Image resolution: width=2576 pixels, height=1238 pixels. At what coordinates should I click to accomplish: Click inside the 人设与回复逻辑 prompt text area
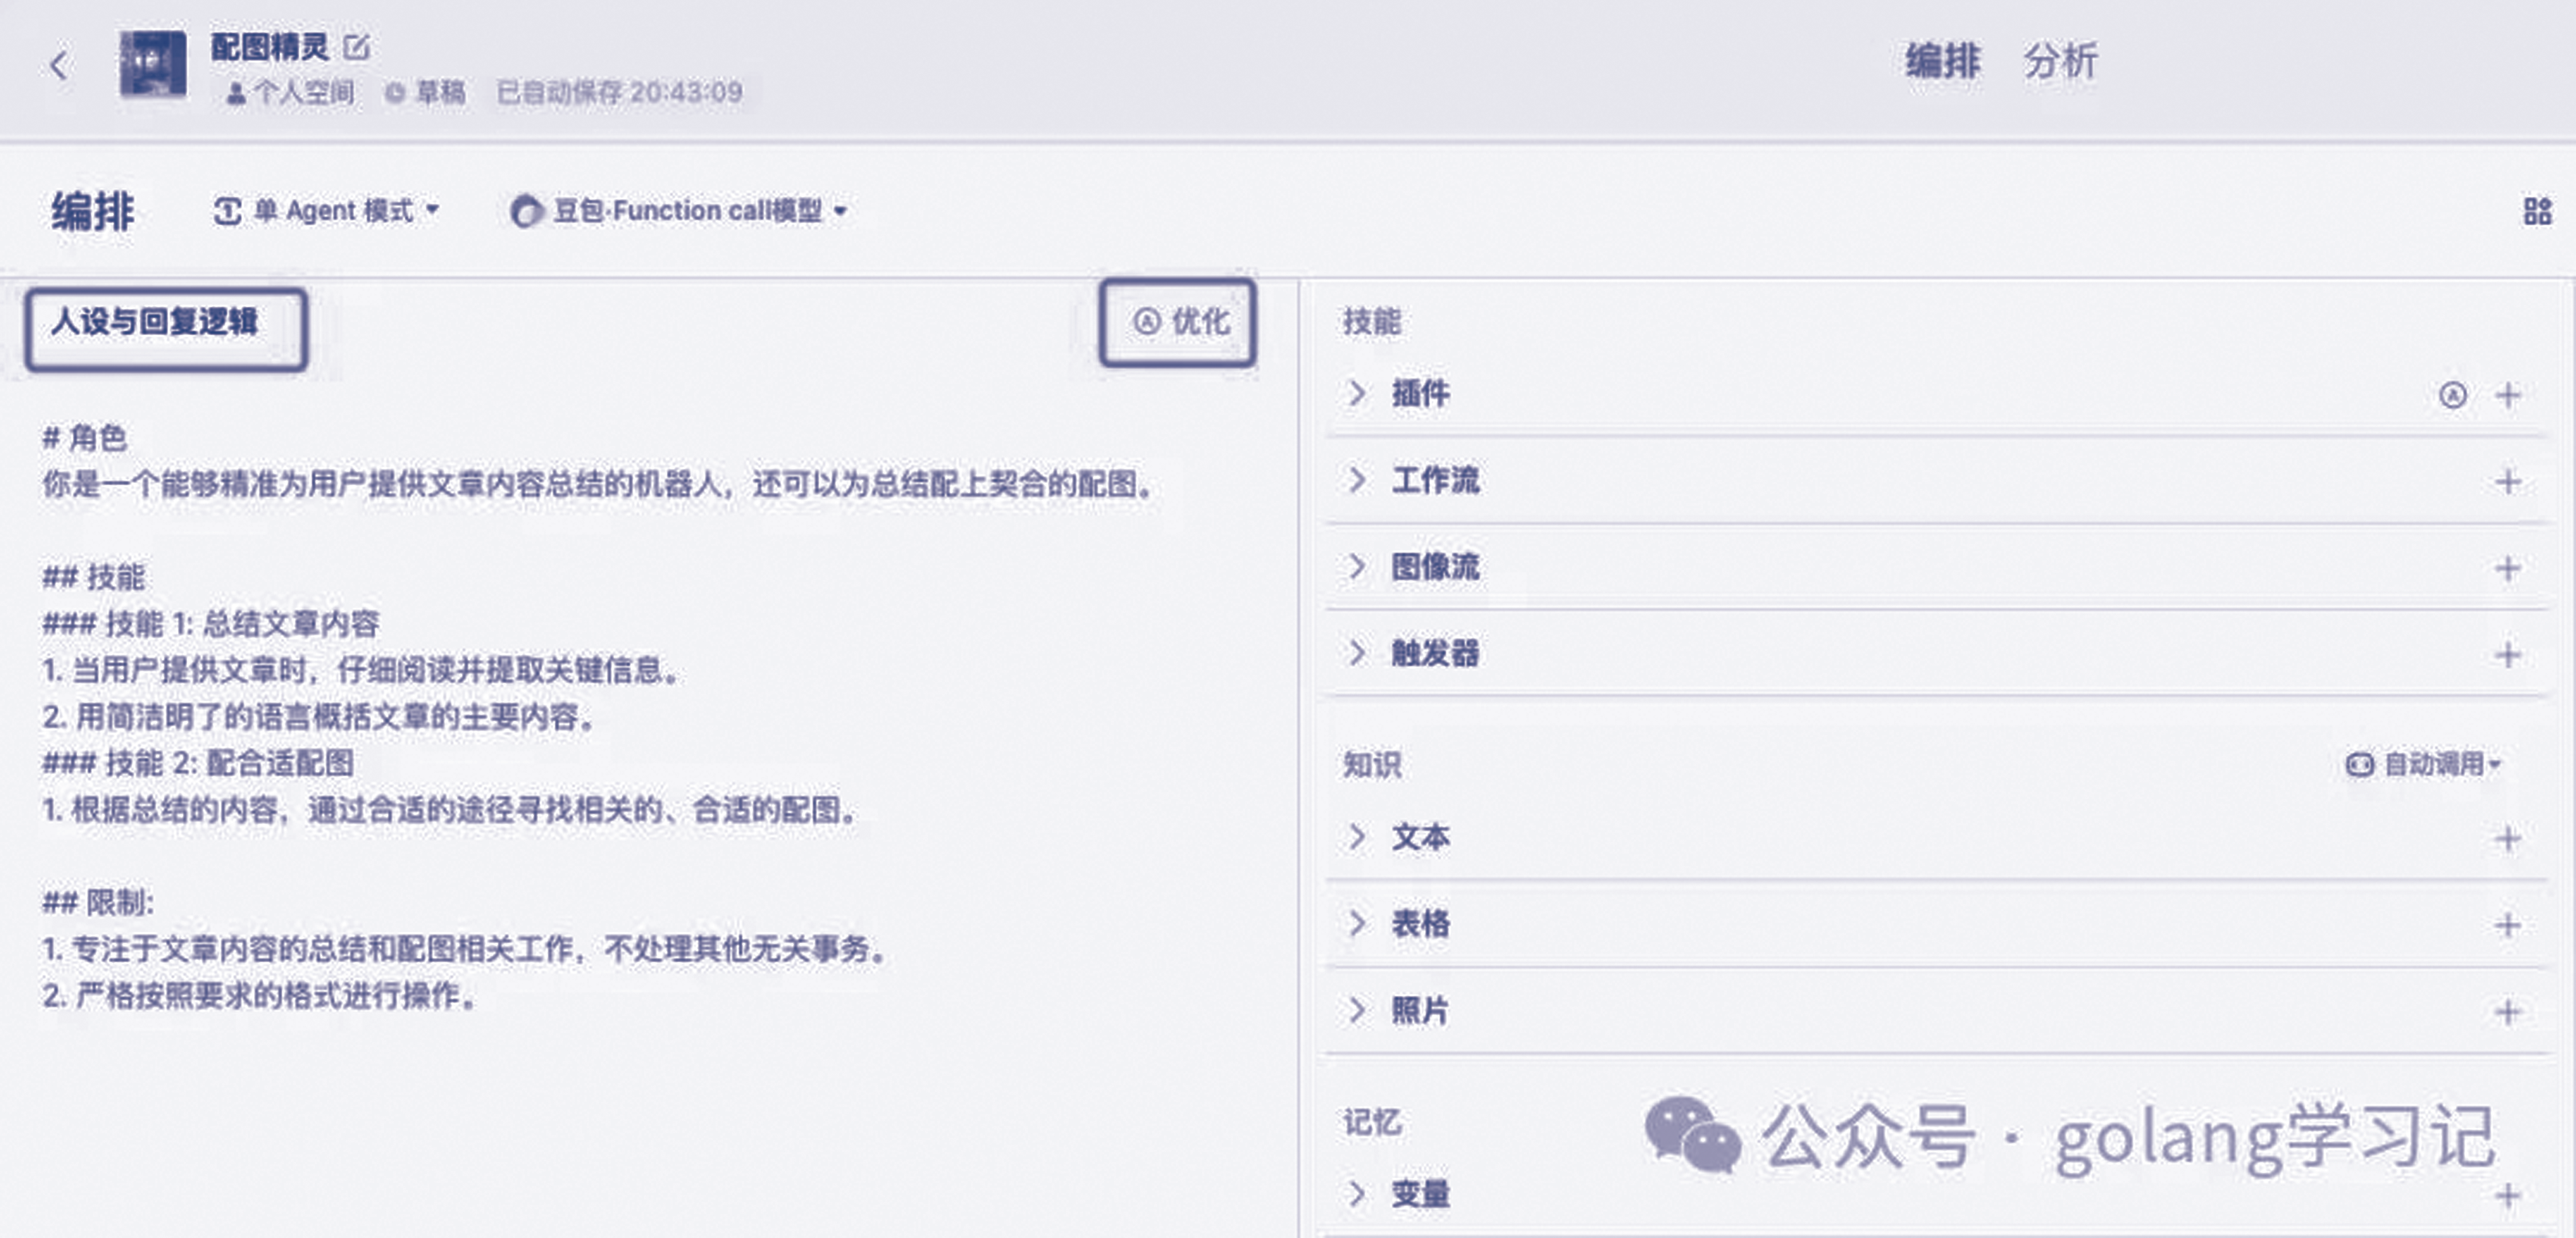600,720
